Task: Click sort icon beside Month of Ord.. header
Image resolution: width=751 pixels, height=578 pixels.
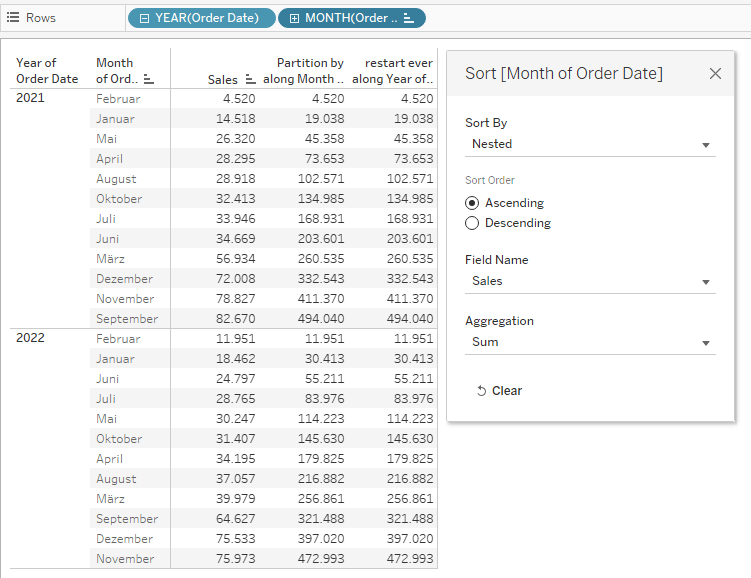Action: (x=149, y=79)
